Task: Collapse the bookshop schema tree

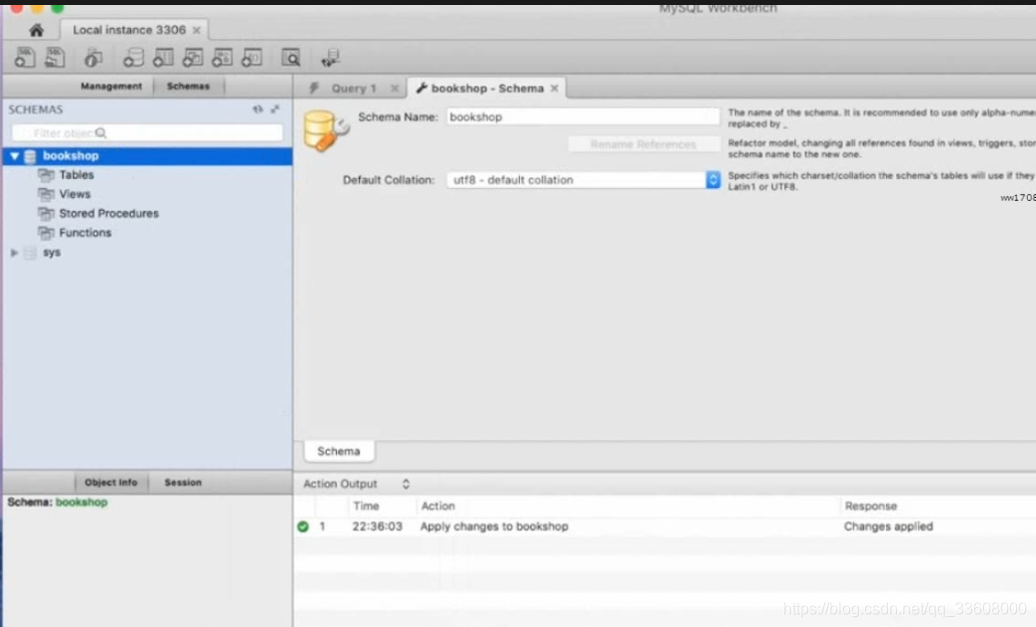Action: tap(15, 156)
